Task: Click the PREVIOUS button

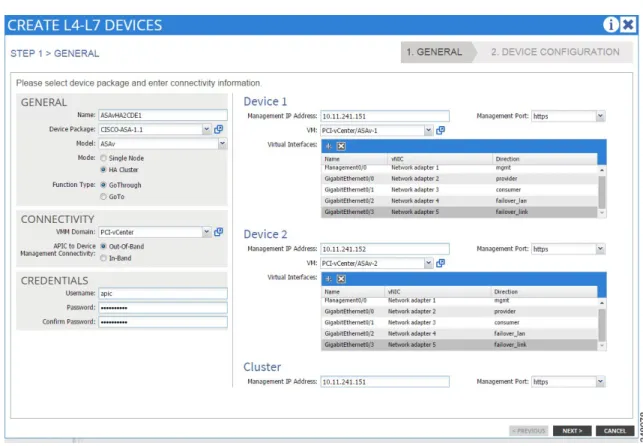Action: coord(529,431)
